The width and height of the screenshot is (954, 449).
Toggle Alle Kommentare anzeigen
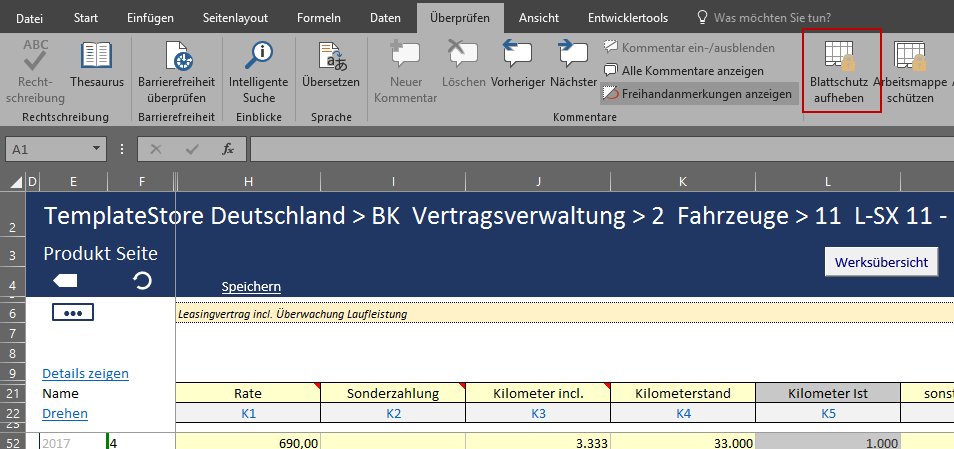[x=683, y=71]
